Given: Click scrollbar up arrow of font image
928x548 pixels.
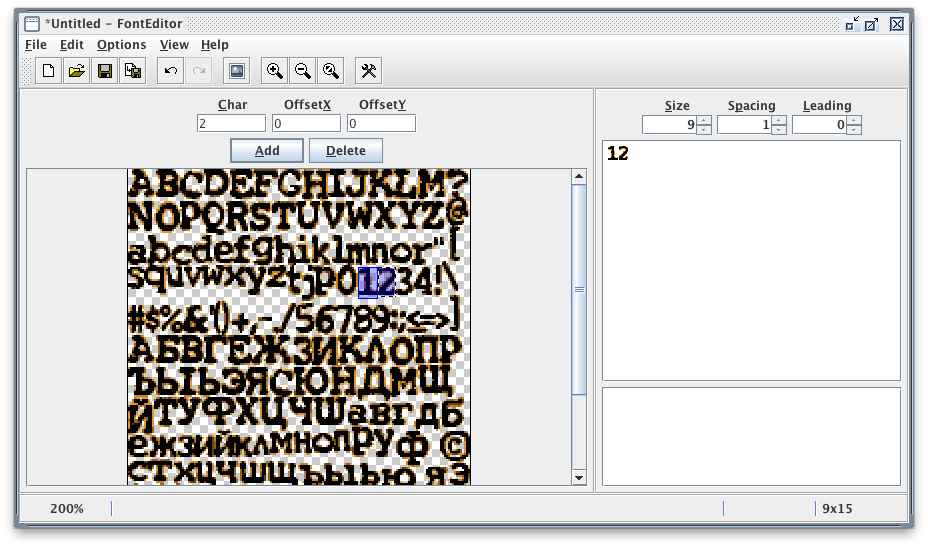Looking at the screenshot, I should 579,176.
